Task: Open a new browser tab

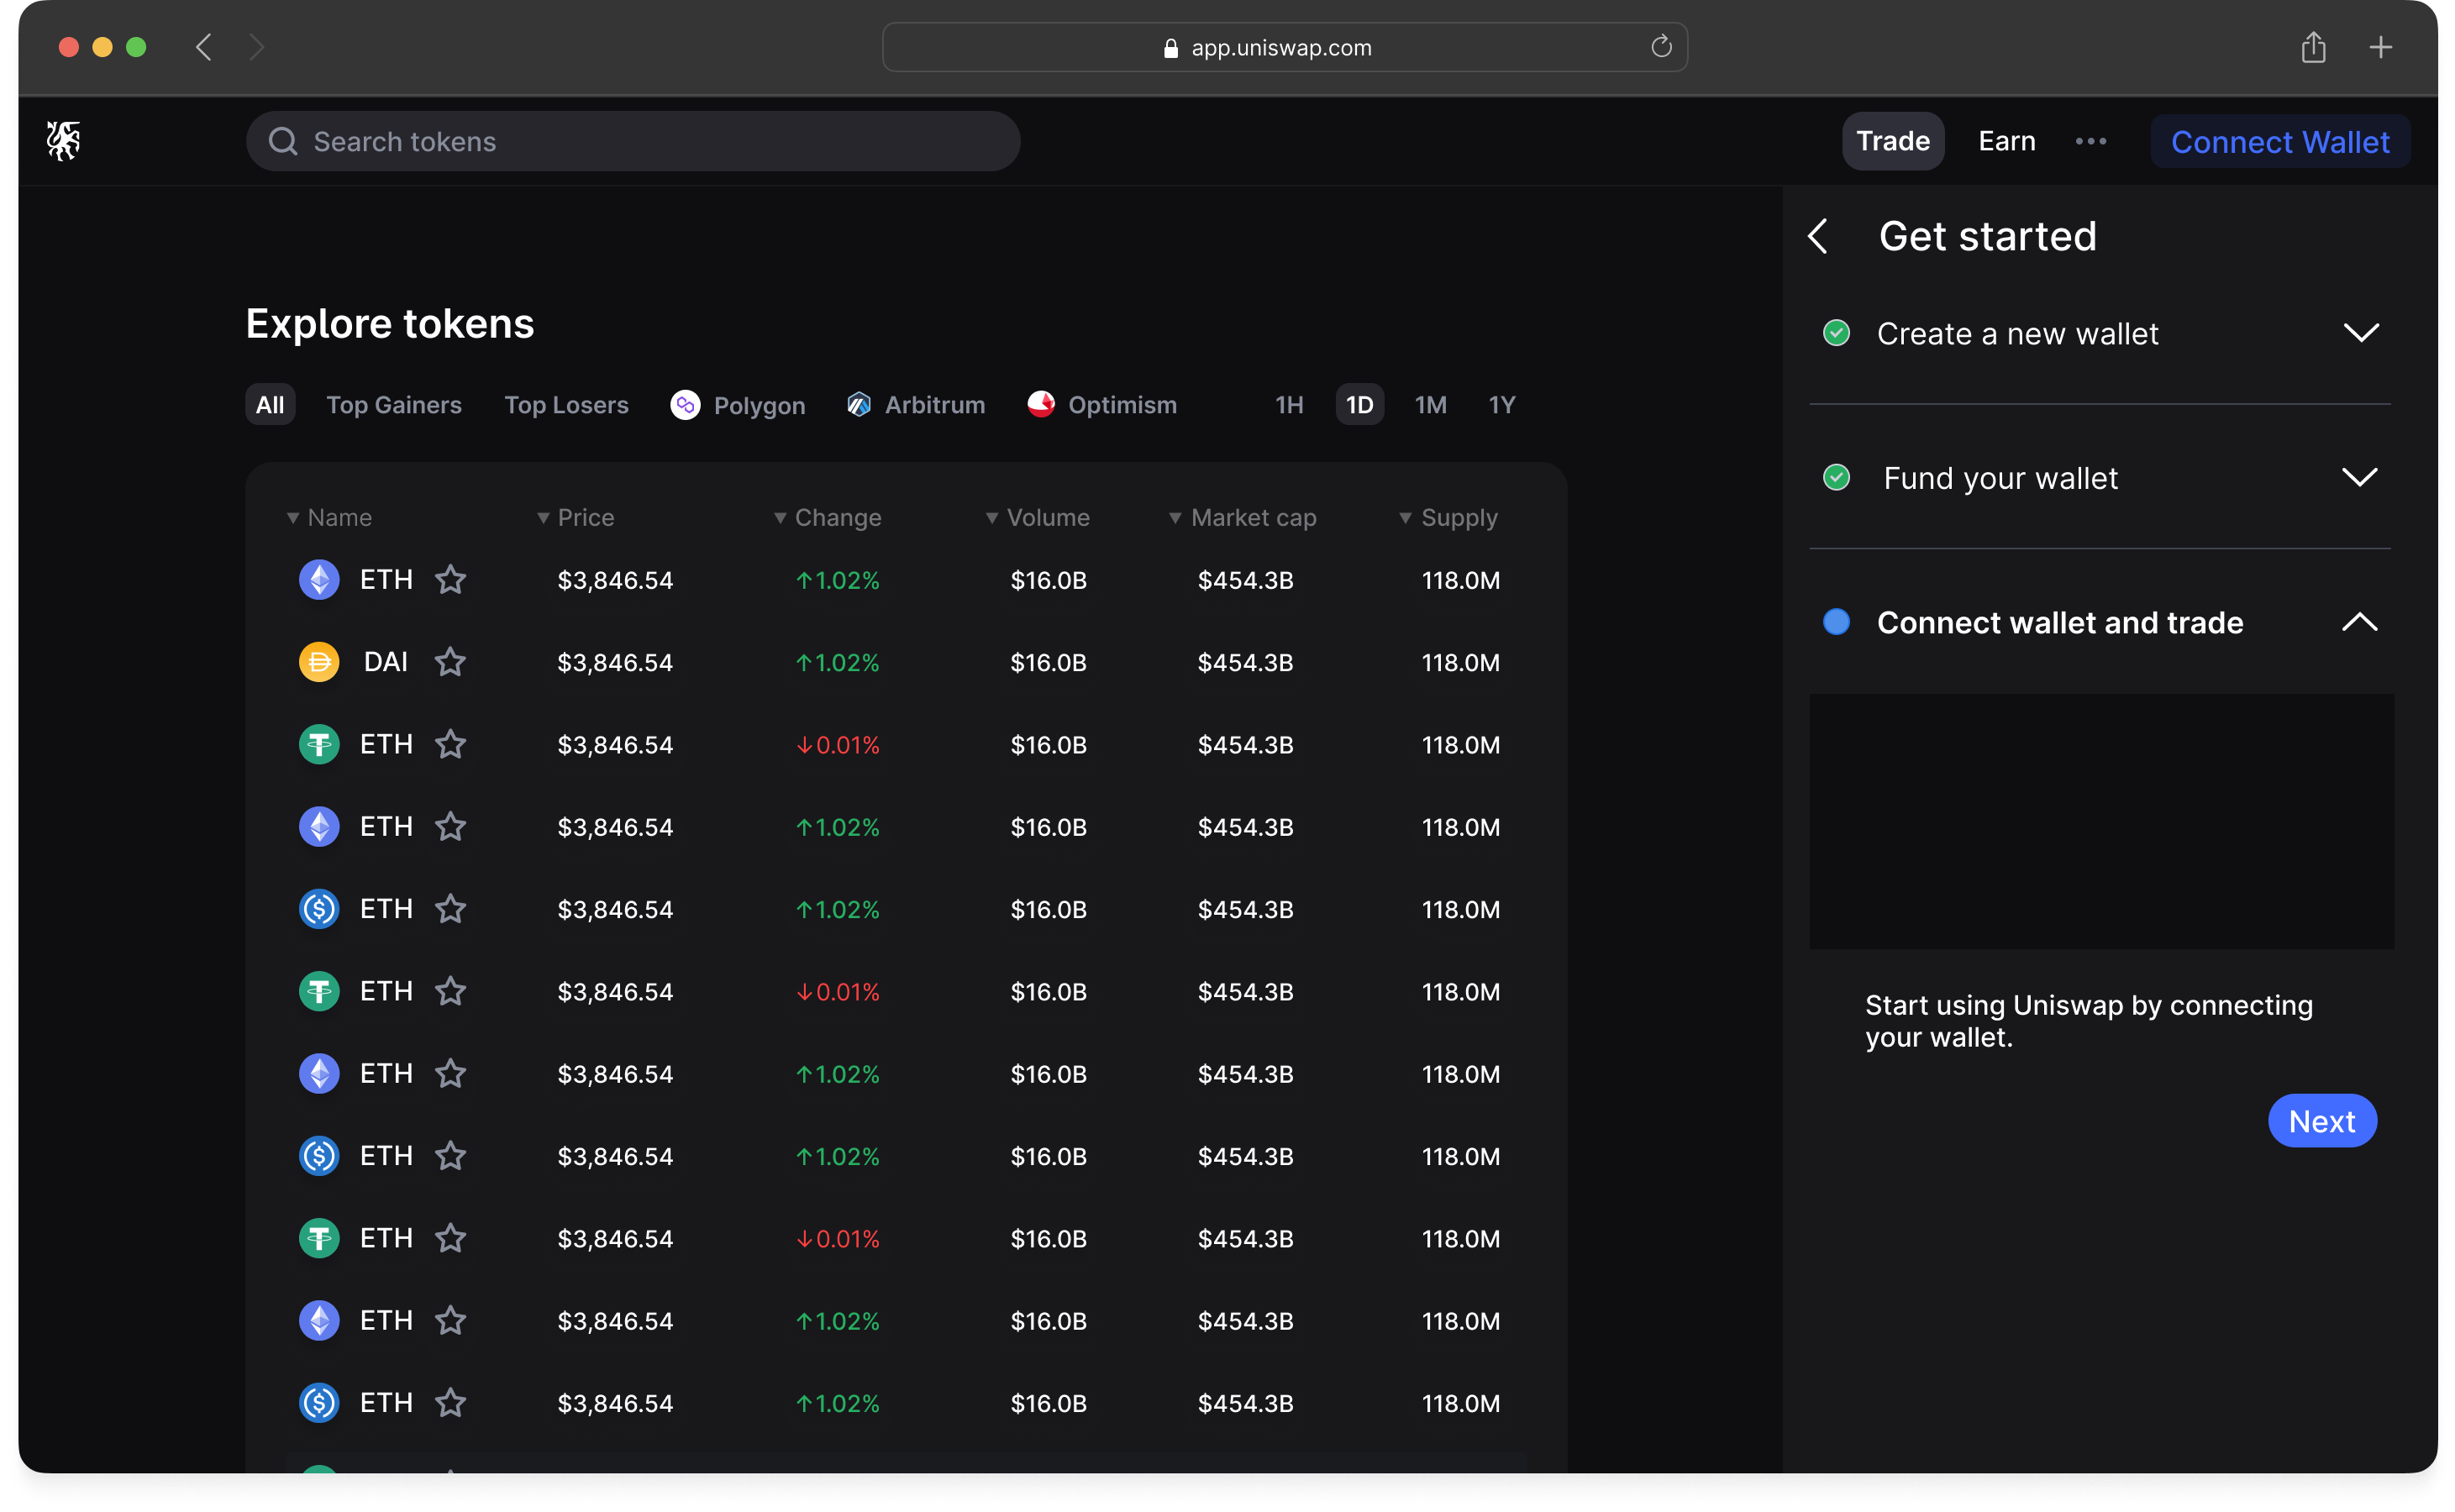Action: click(x=2380, y=47)
